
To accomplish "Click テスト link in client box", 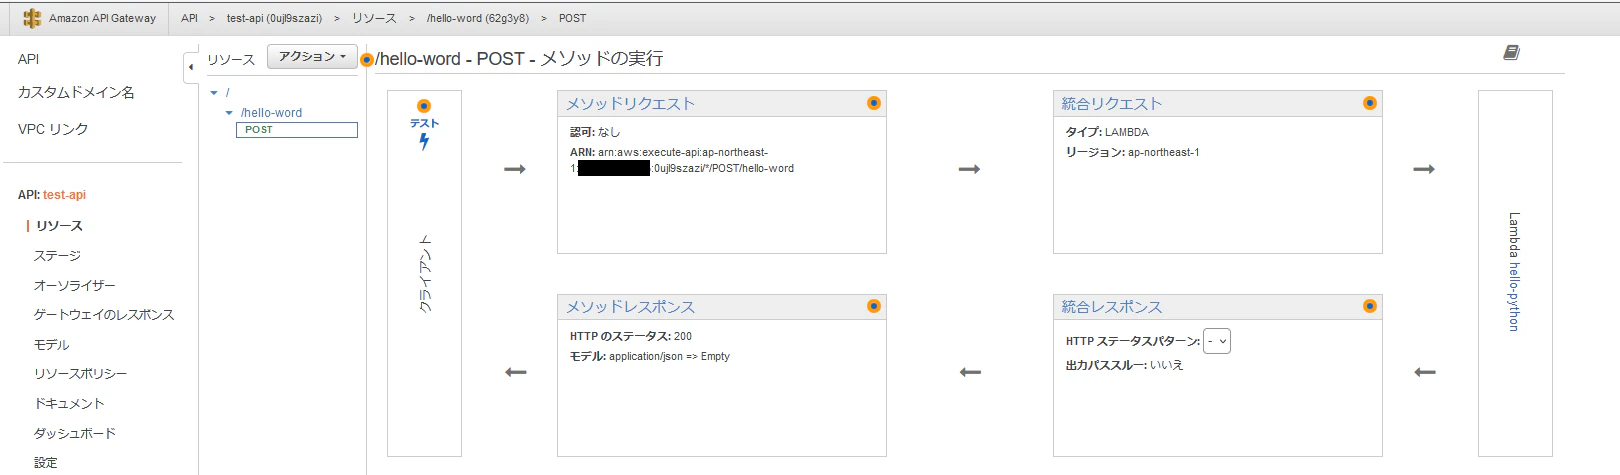I will point(424,123).
